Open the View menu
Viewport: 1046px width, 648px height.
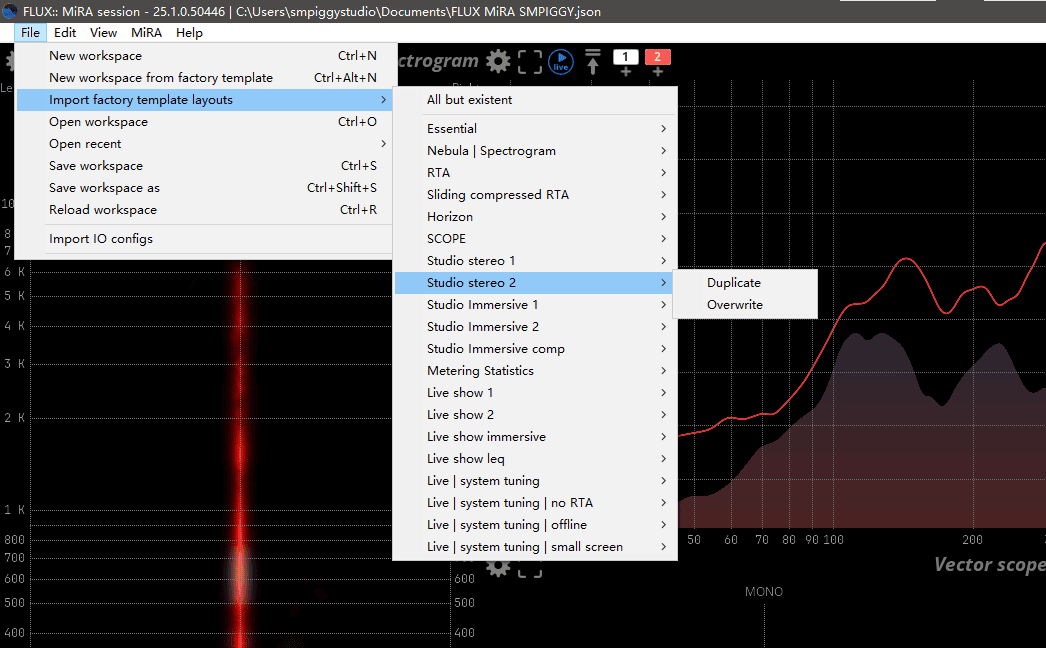point(103,33)
